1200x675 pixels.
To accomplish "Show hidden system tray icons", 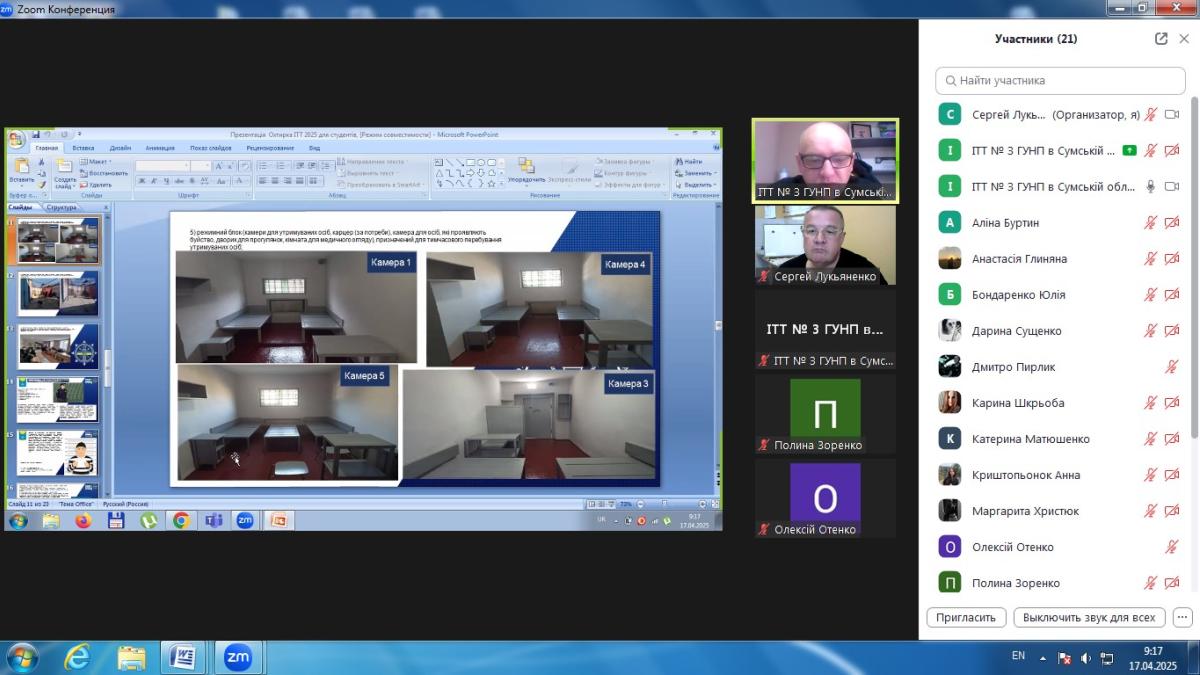I will click(1043, 658).
